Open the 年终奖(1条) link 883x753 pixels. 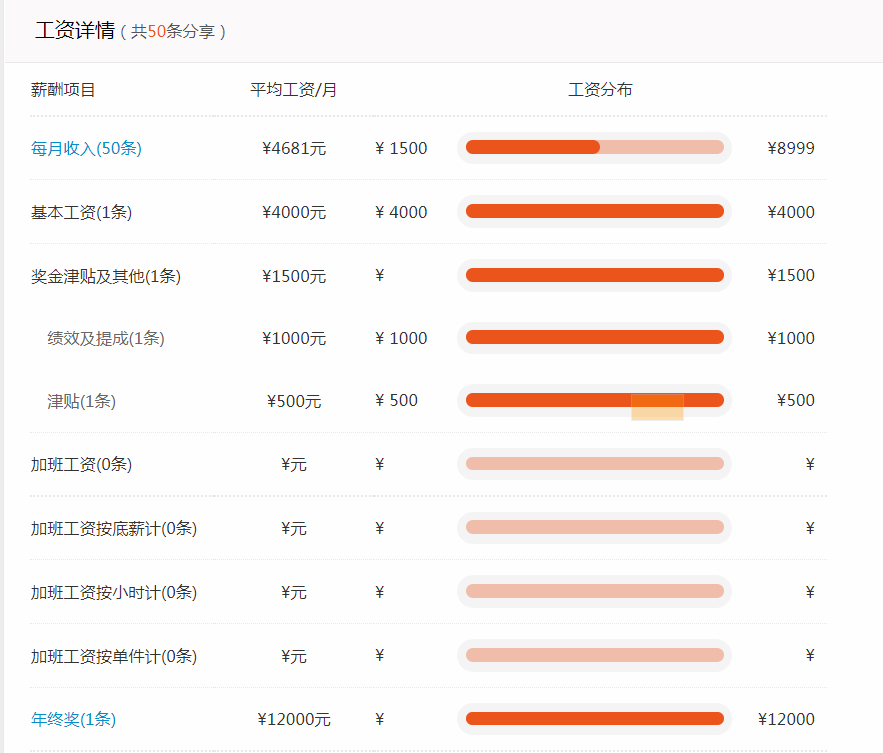coord(74,719)
